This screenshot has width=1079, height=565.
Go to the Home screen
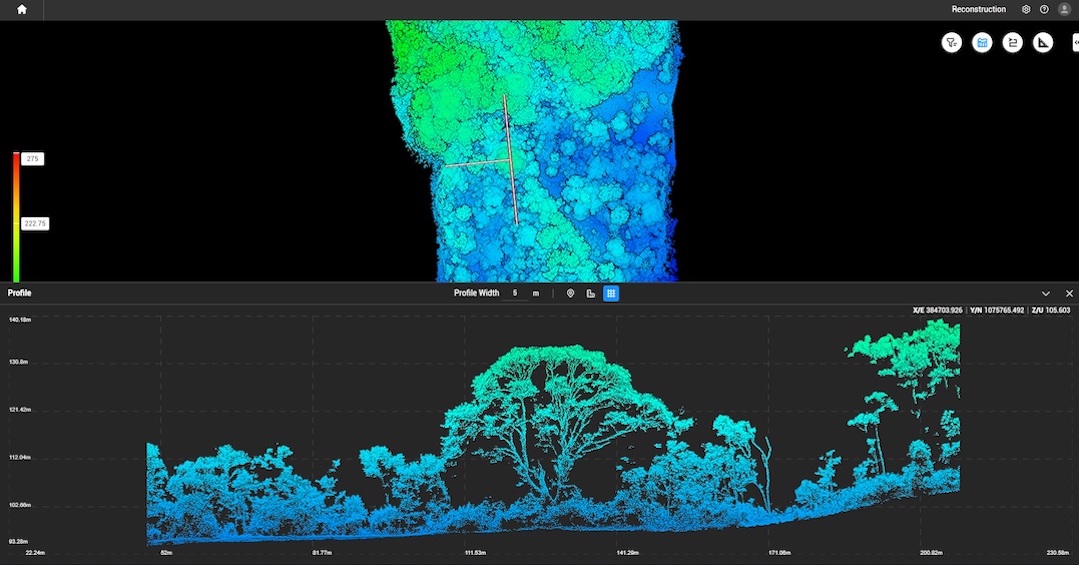coord(22,9)
